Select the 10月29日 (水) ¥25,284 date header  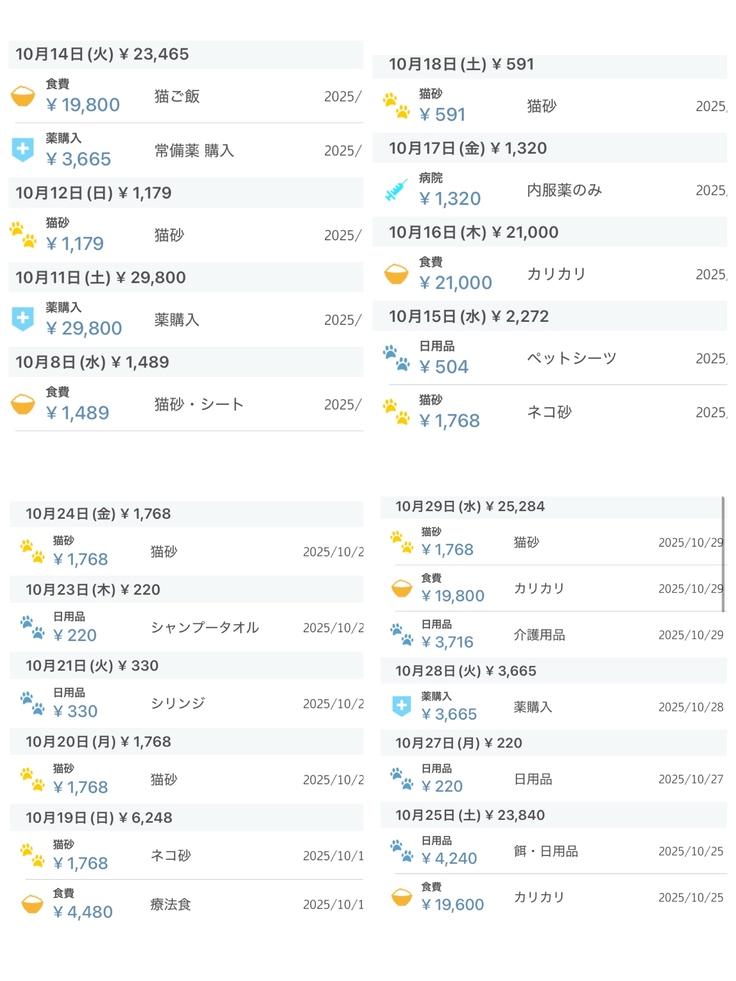click(470, 506)
